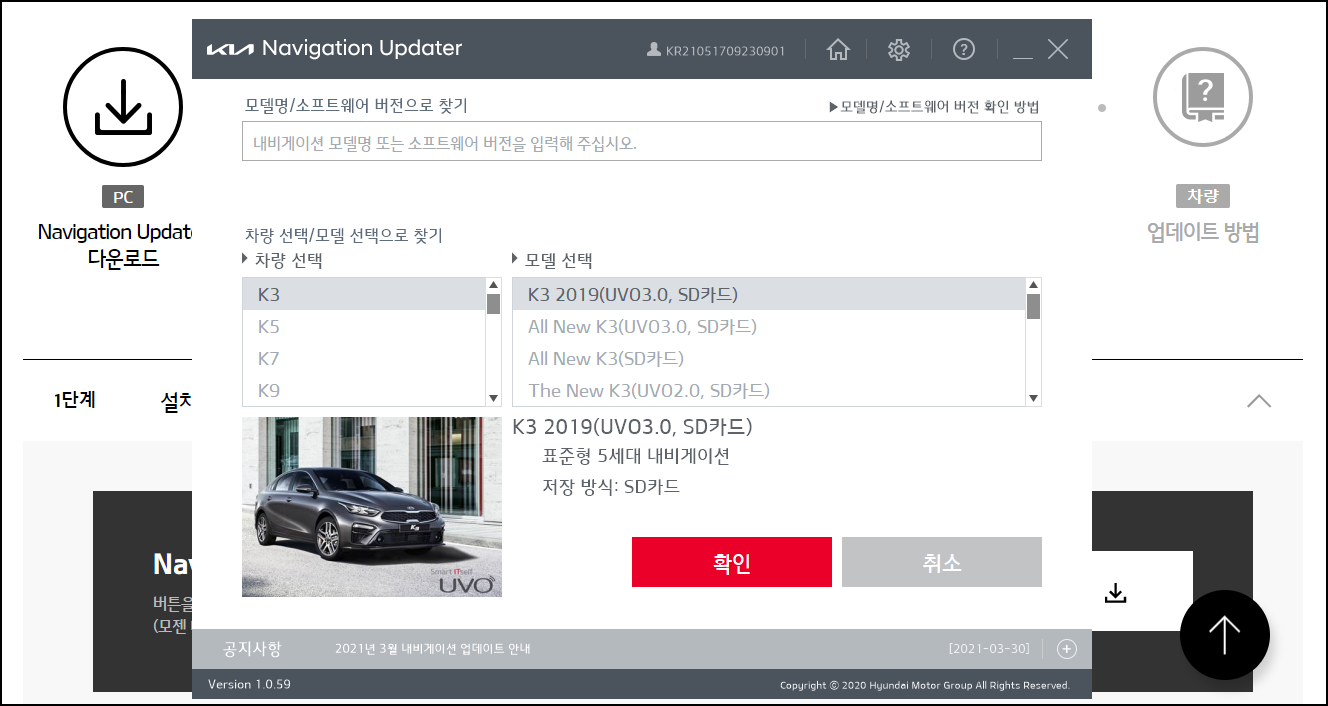The height and width of the screenshot is (706, 1328).
Task: Select K3 2019(UVO3.0, SD카드) model
Action: 769,295
